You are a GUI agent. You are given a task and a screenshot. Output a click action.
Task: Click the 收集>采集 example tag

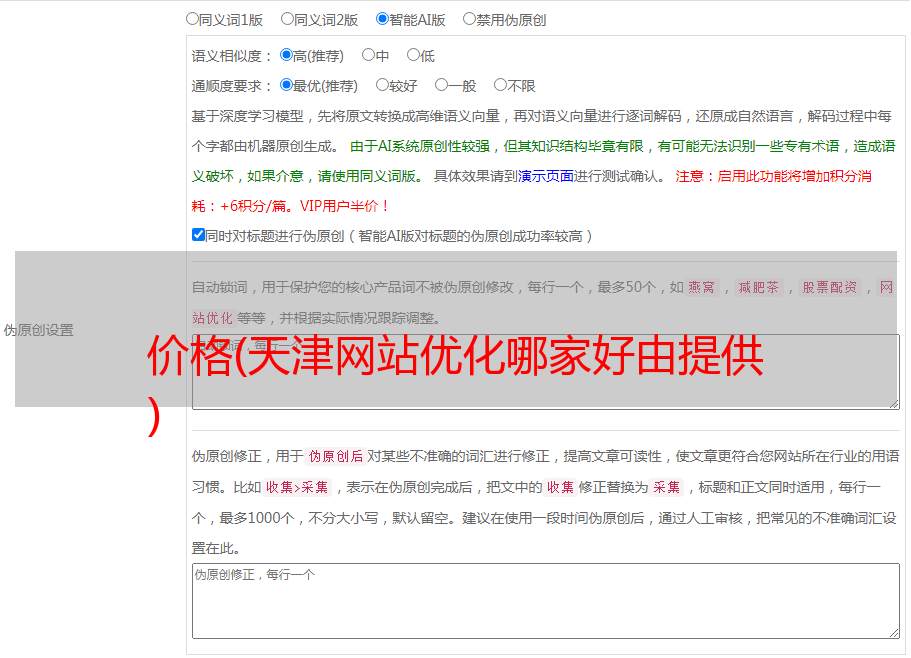[x=297, y=488]
